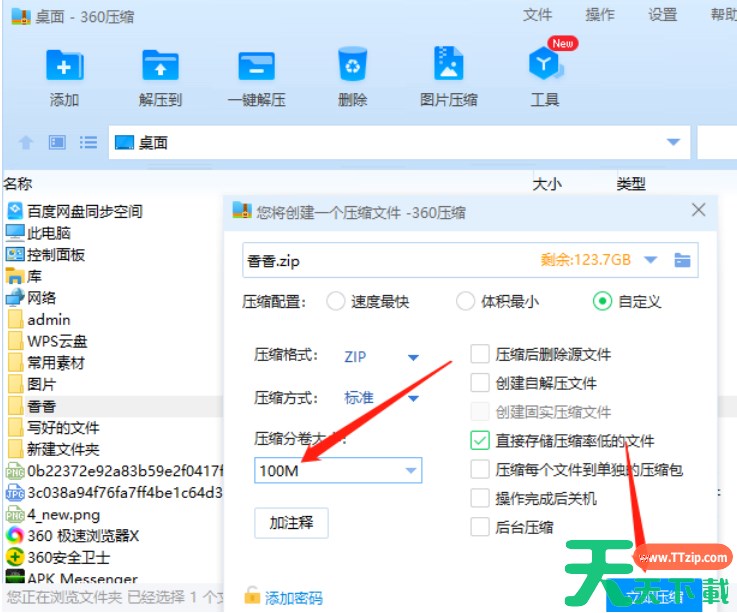Expand the 100M split volume size dropdown
The image size is (737, 613).
411,470
